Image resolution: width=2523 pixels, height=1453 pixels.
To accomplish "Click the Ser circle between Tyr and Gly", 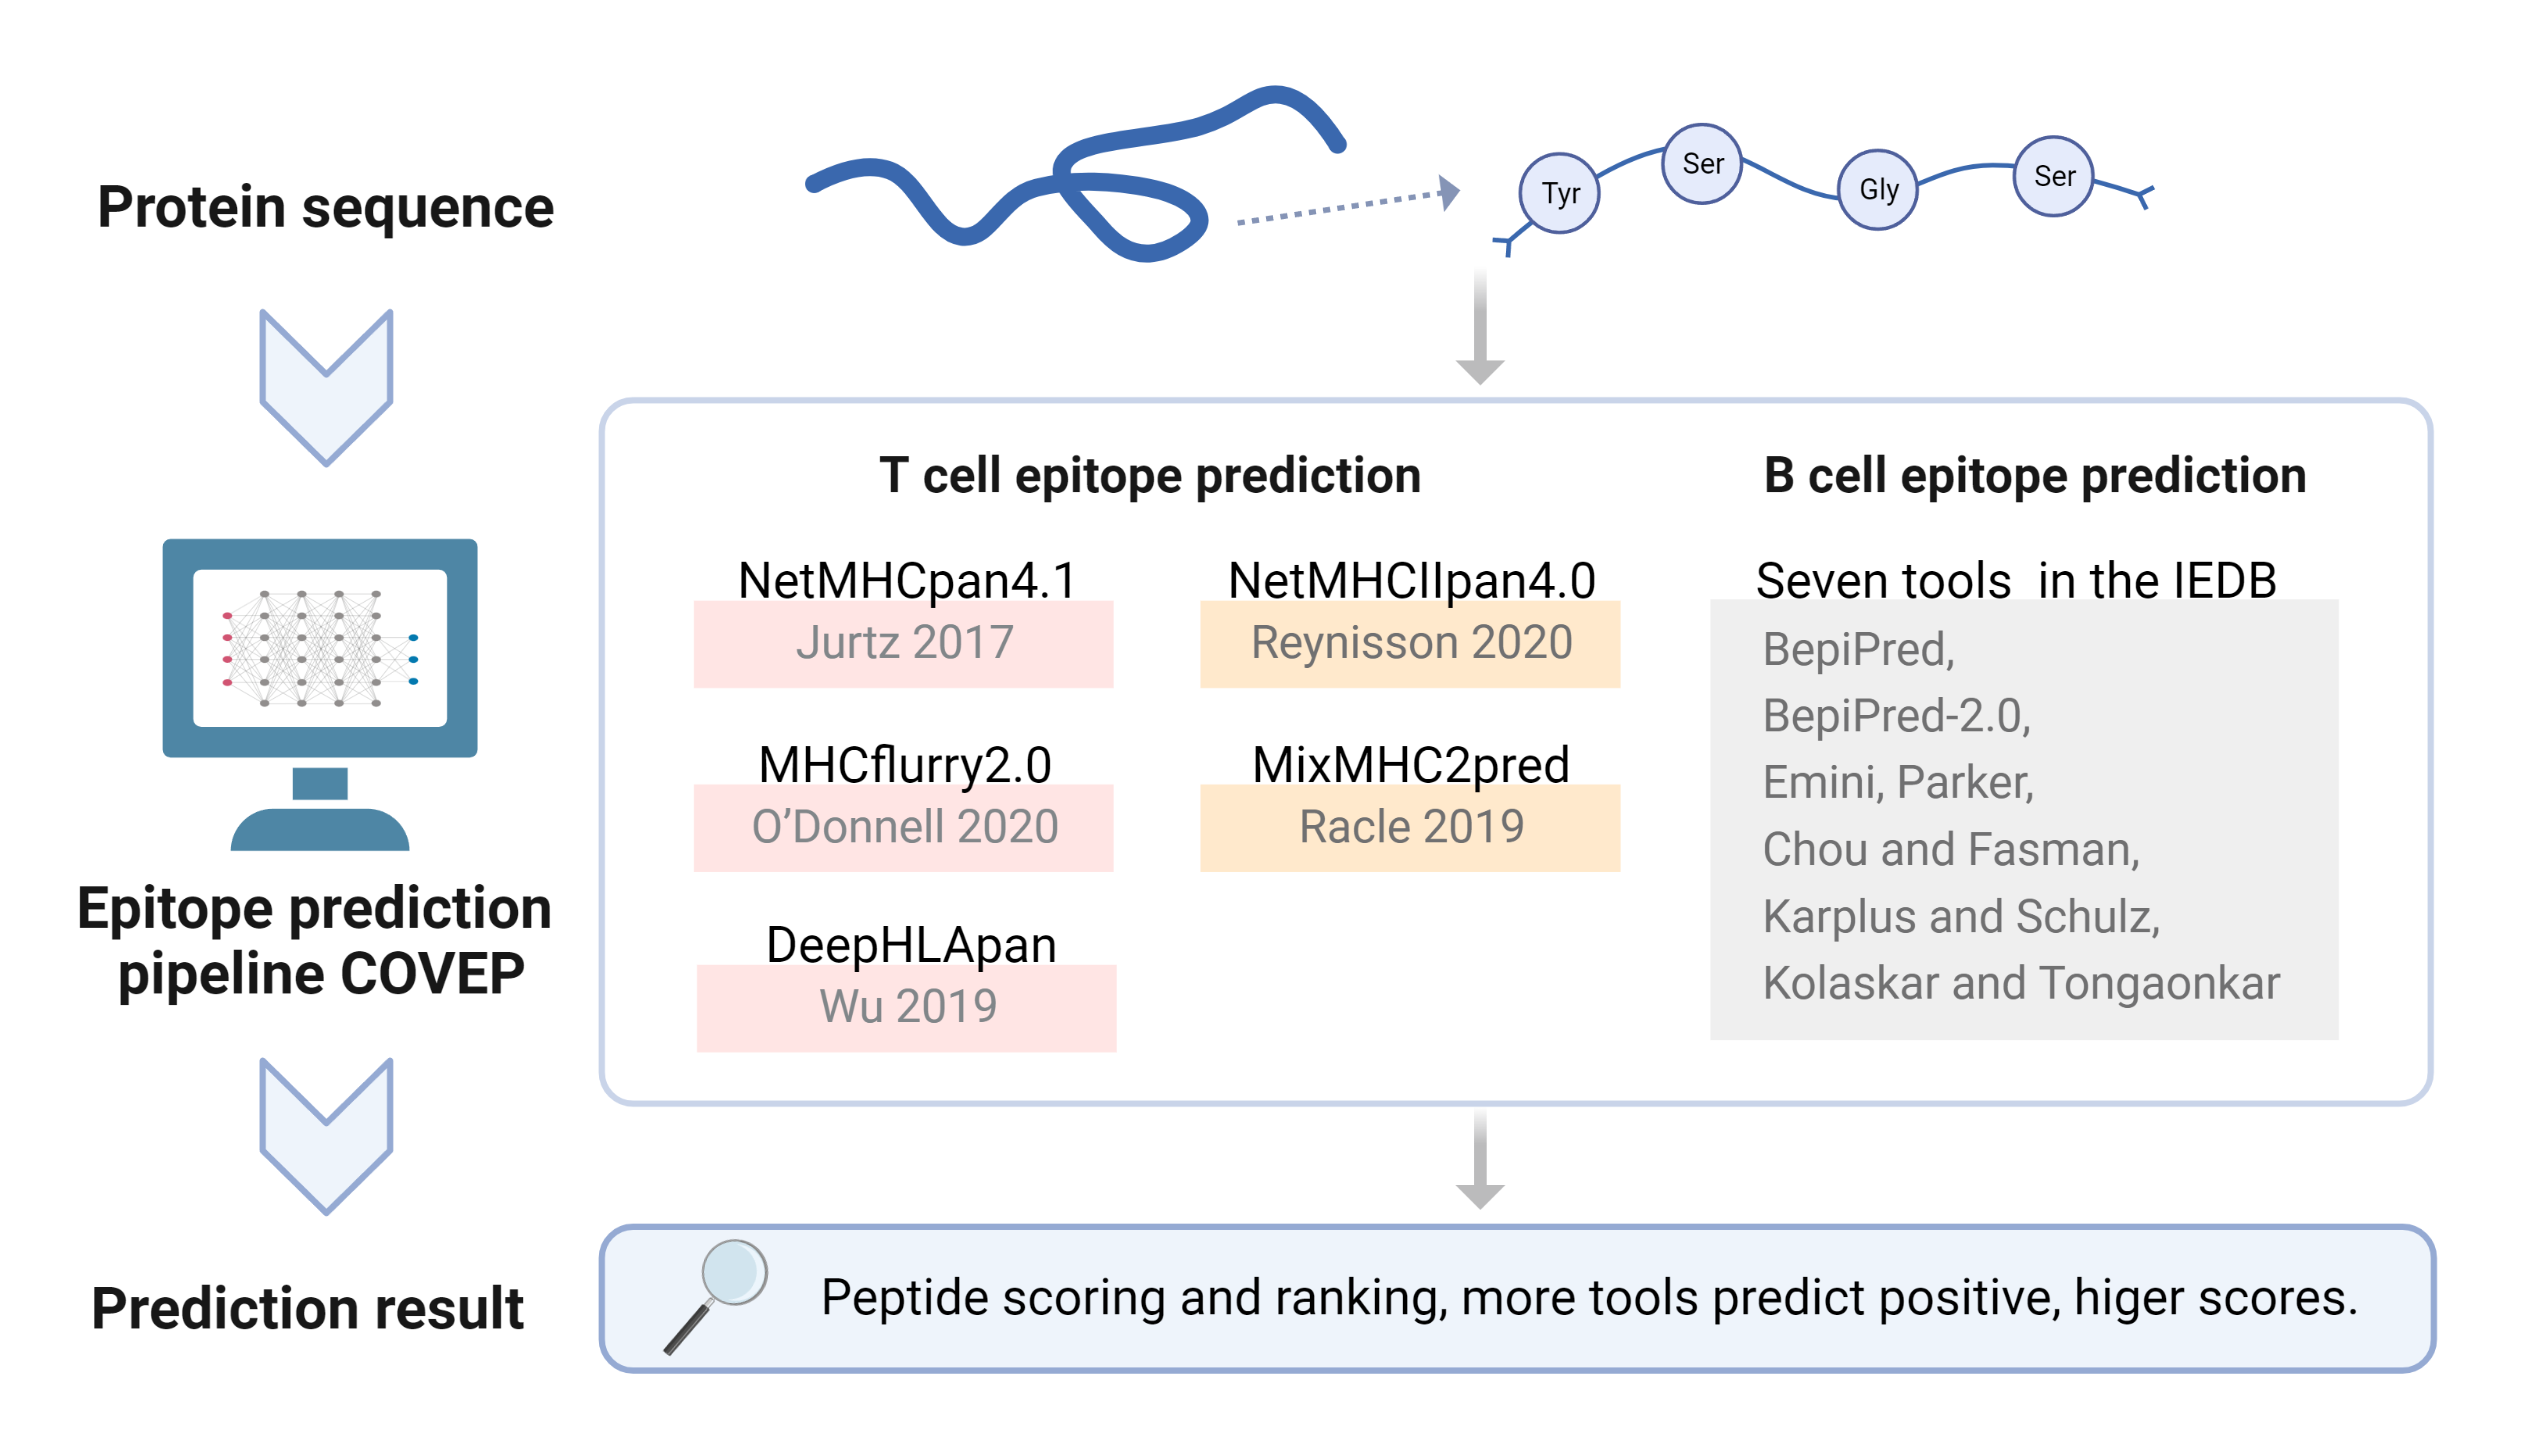I will click(x=1701, y=164).
